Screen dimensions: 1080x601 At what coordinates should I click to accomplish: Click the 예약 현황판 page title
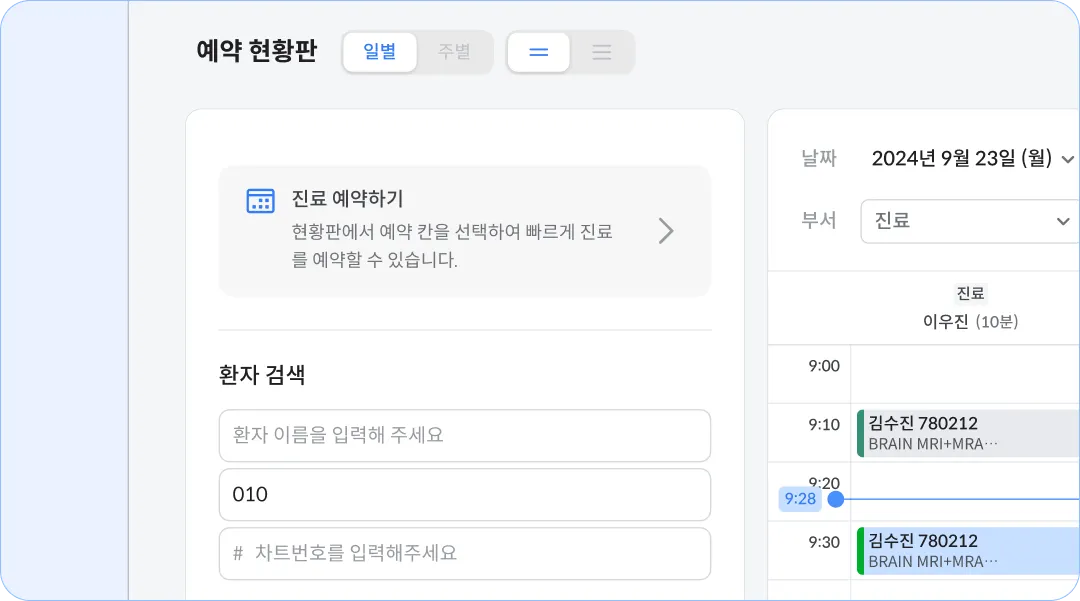point(256,52)
